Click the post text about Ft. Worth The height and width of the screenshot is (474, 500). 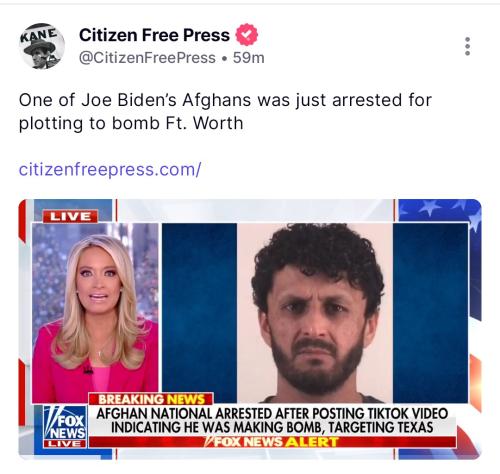225,112
